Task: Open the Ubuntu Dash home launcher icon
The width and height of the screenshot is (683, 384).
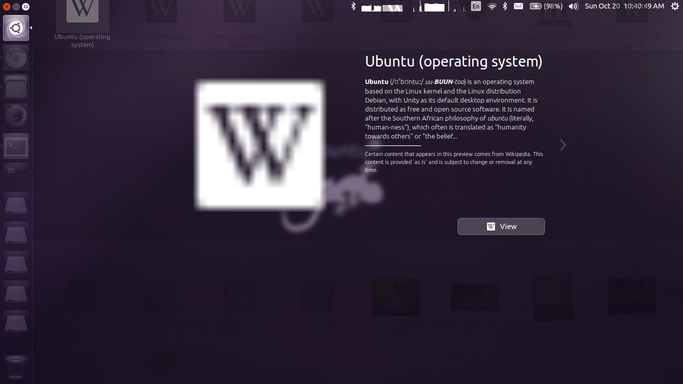Action: click(16, 28)
